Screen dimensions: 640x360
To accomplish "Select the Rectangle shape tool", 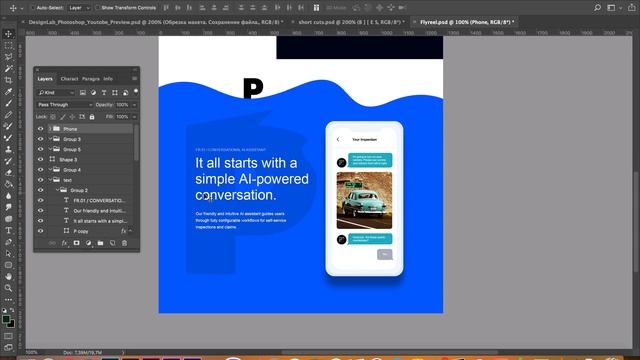I will click(x=8, y=265).
